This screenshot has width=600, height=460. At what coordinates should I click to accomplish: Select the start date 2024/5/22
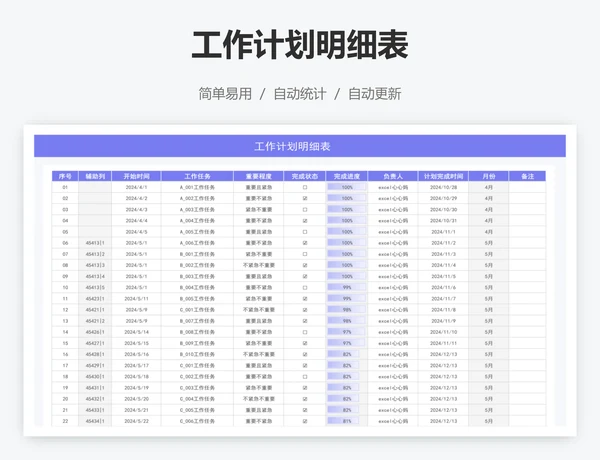pos(136,421)
